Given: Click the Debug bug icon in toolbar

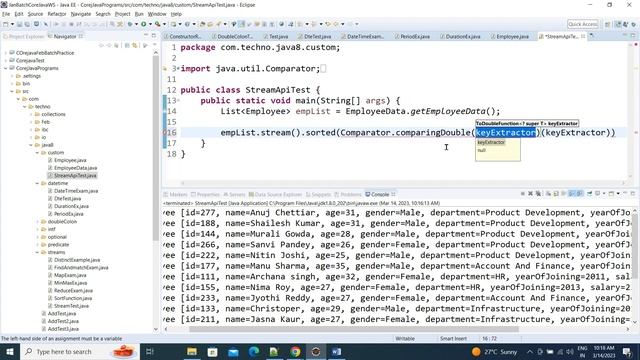Looking at the screenshot, I should pyautogui.click(x=130, y=24).
